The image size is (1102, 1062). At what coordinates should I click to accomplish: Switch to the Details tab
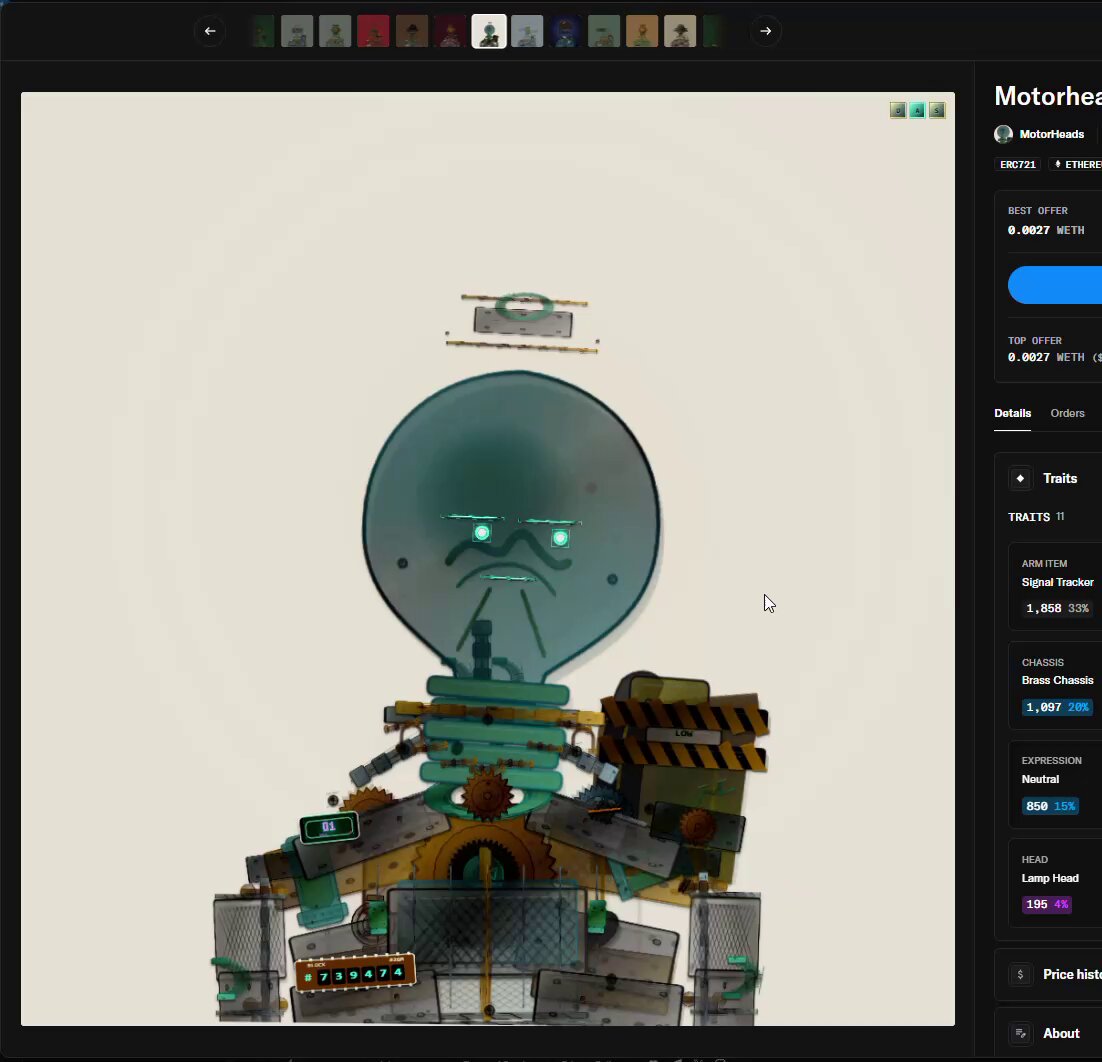point(1013,413)
